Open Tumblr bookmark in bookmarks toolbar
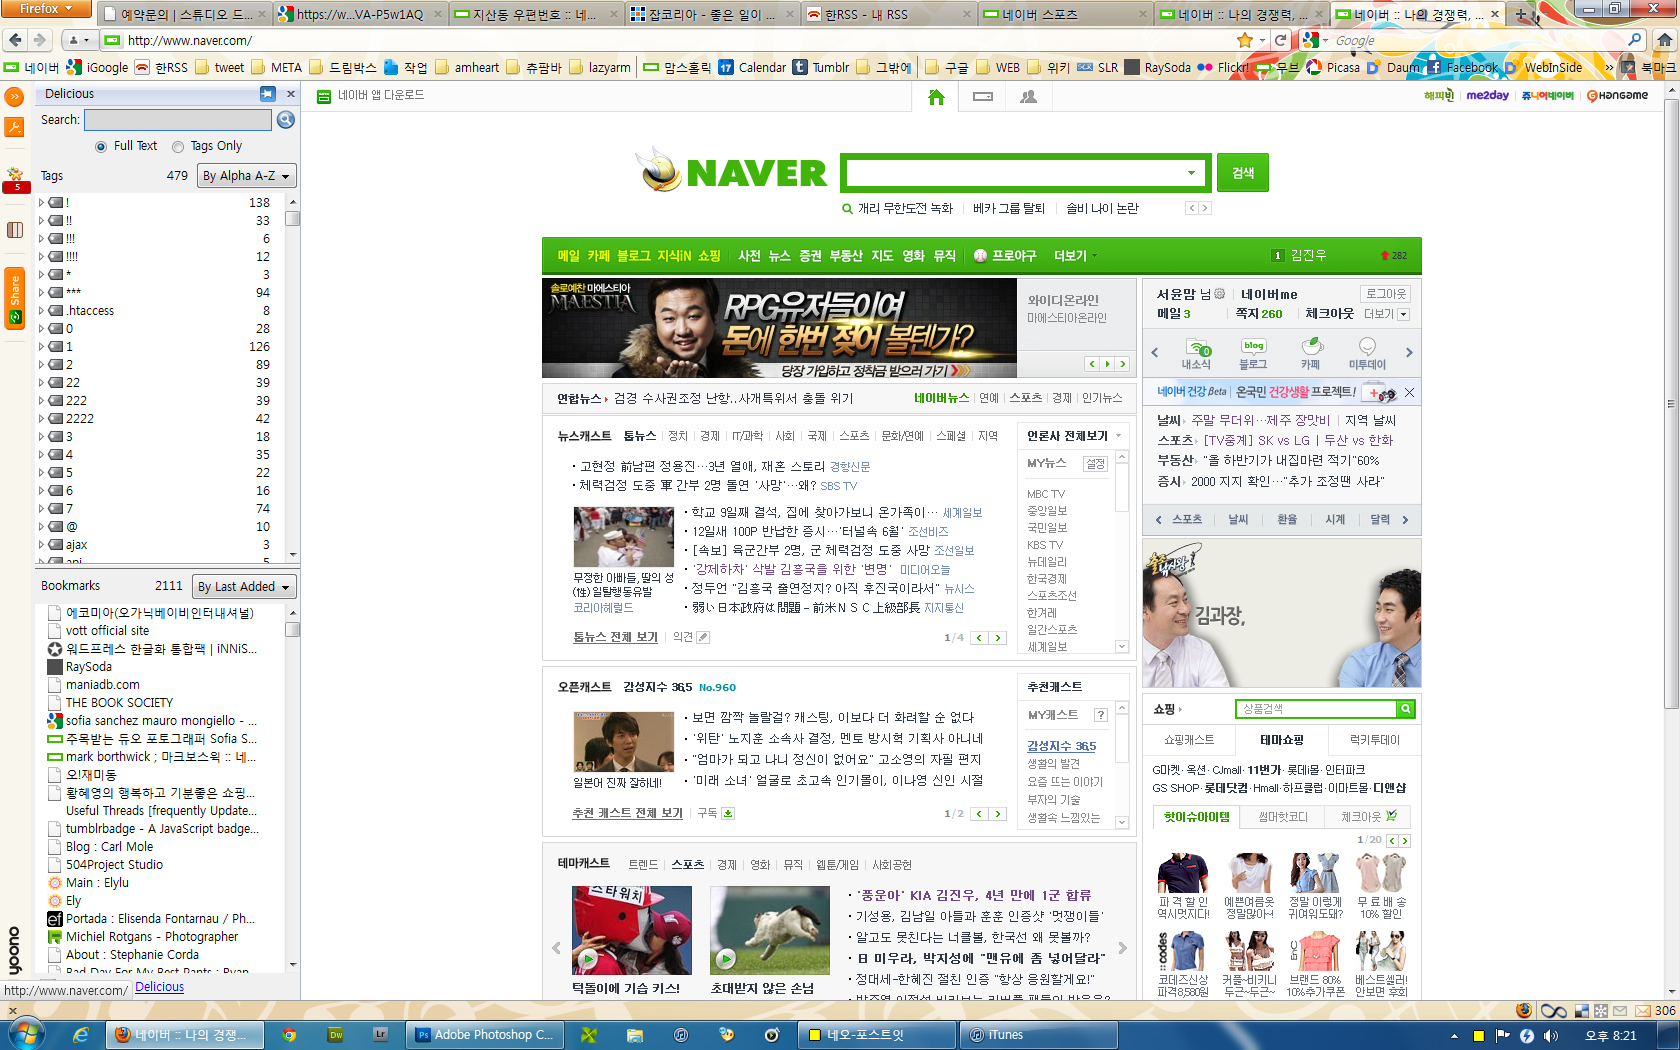Viewport: 1680px width, 1050px height. (821, 67)
